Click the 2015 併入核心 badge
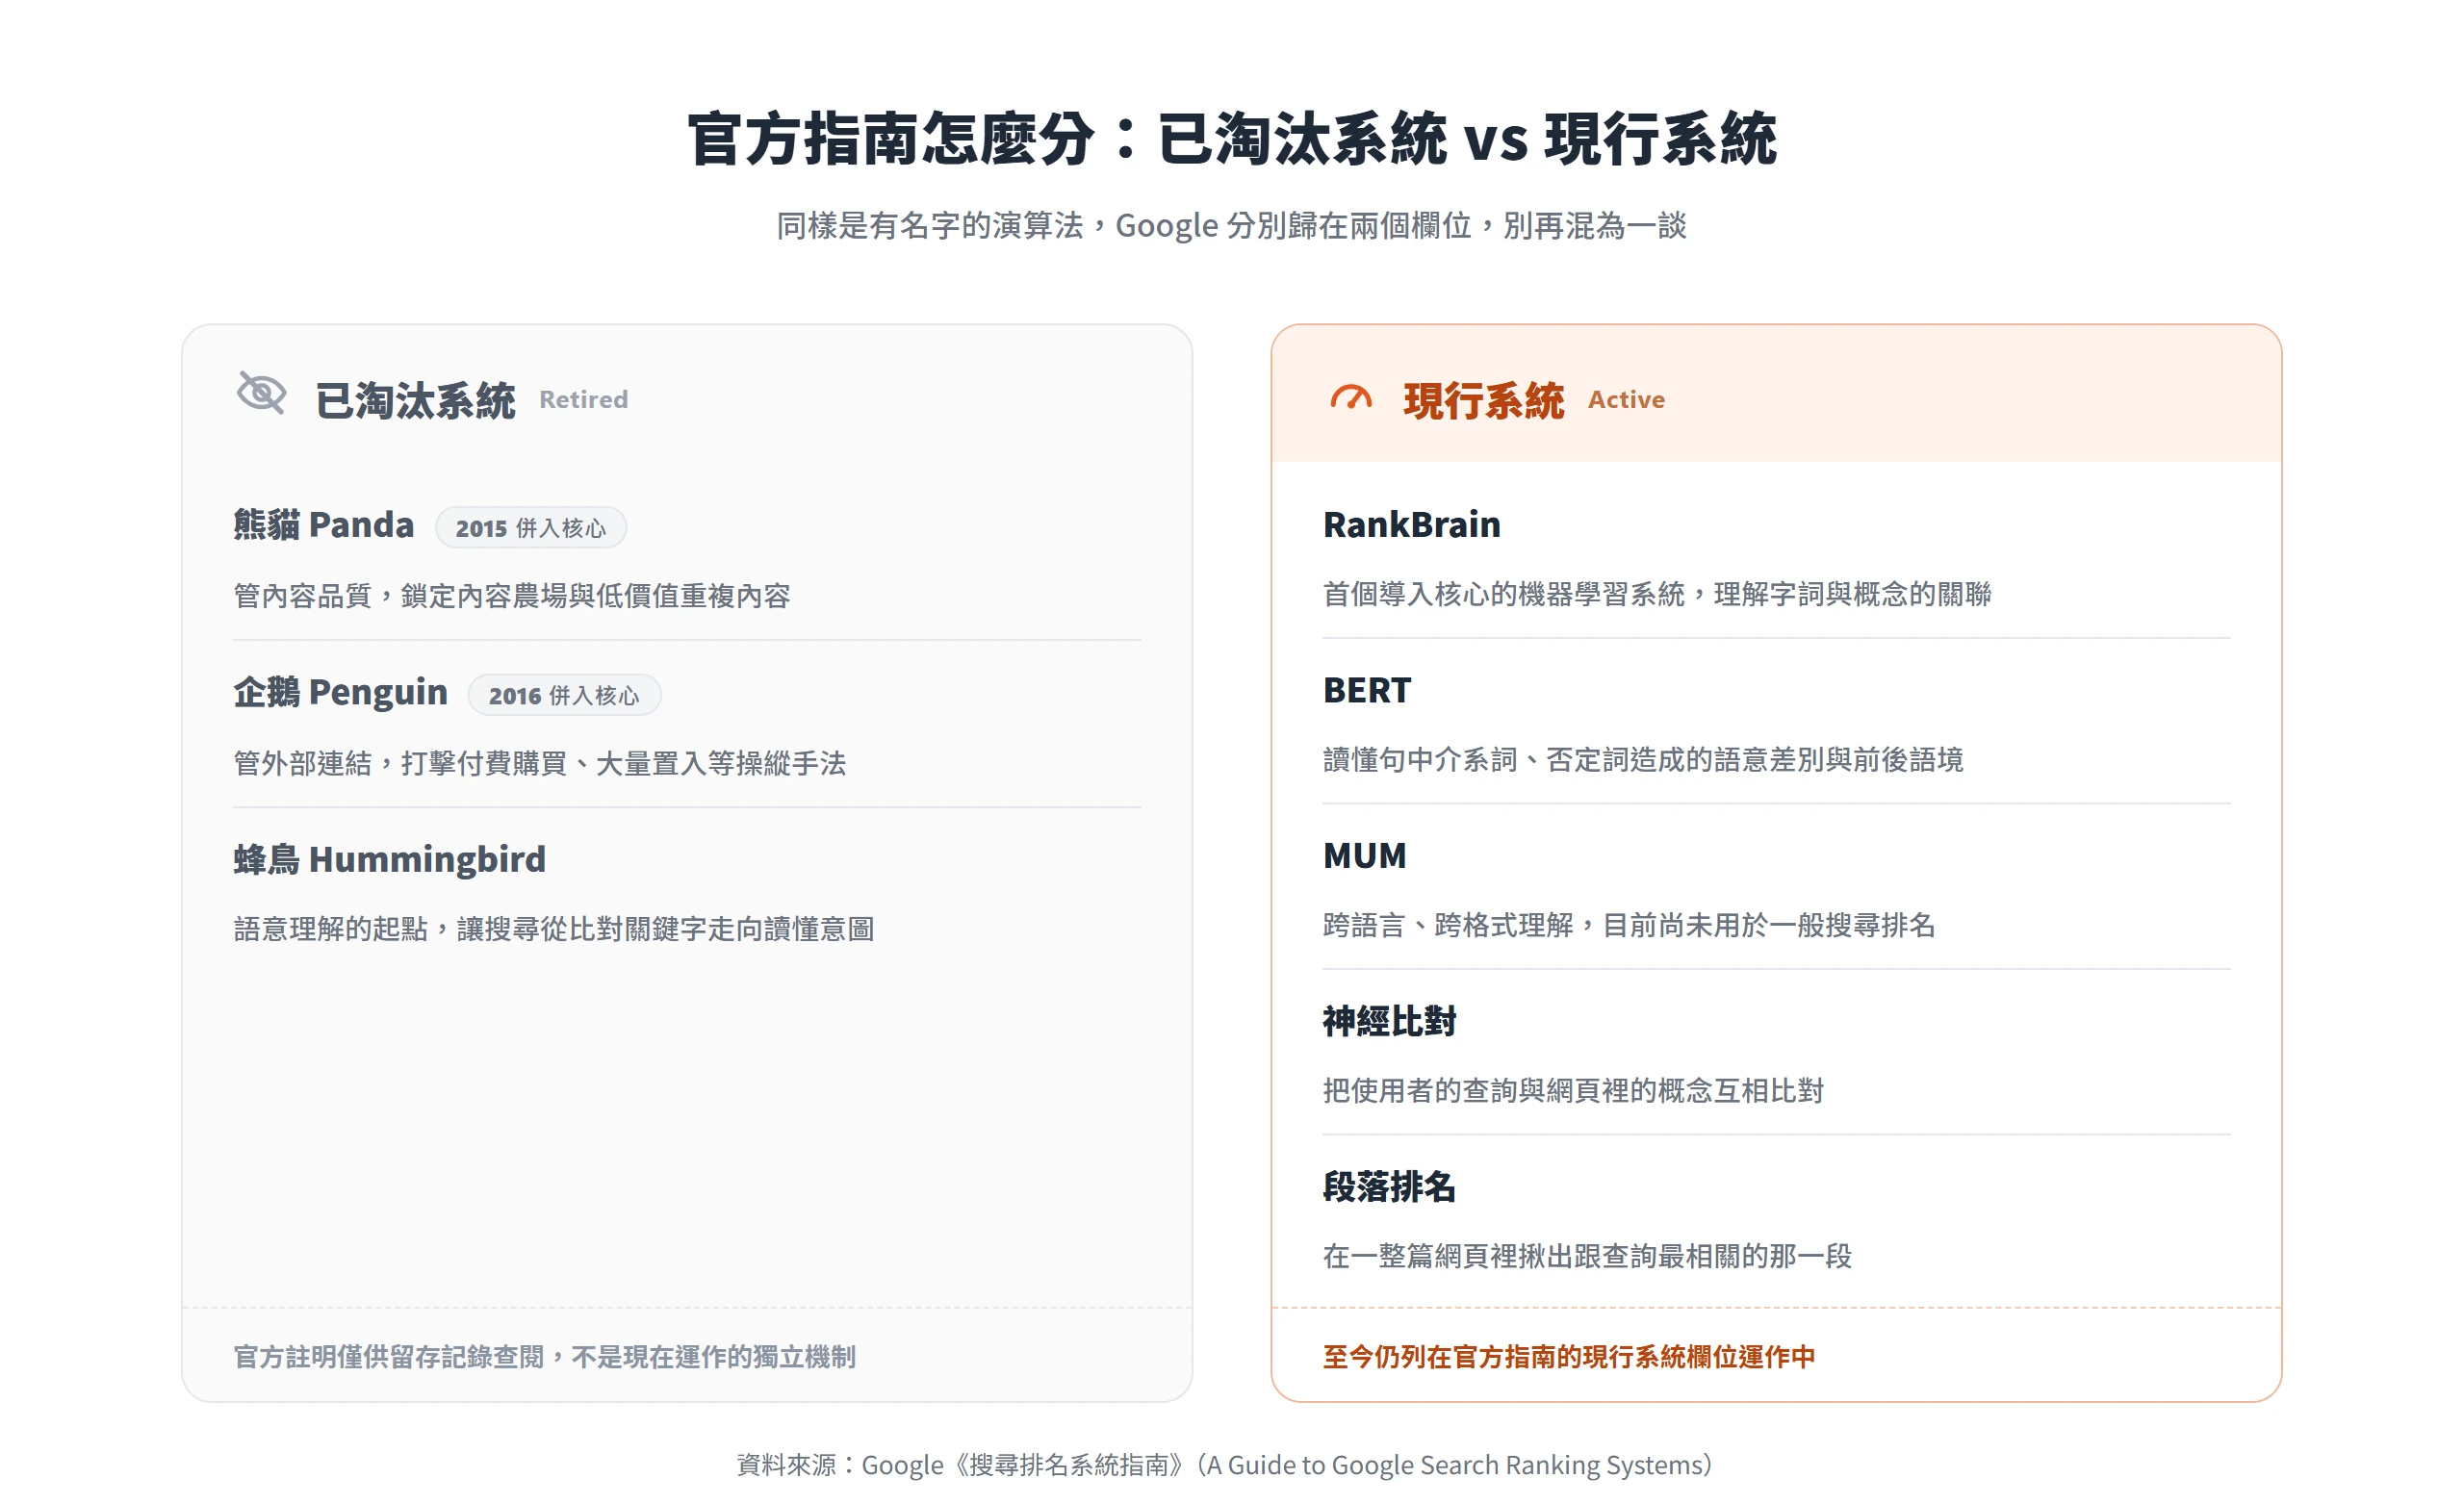 click(531, 528)
